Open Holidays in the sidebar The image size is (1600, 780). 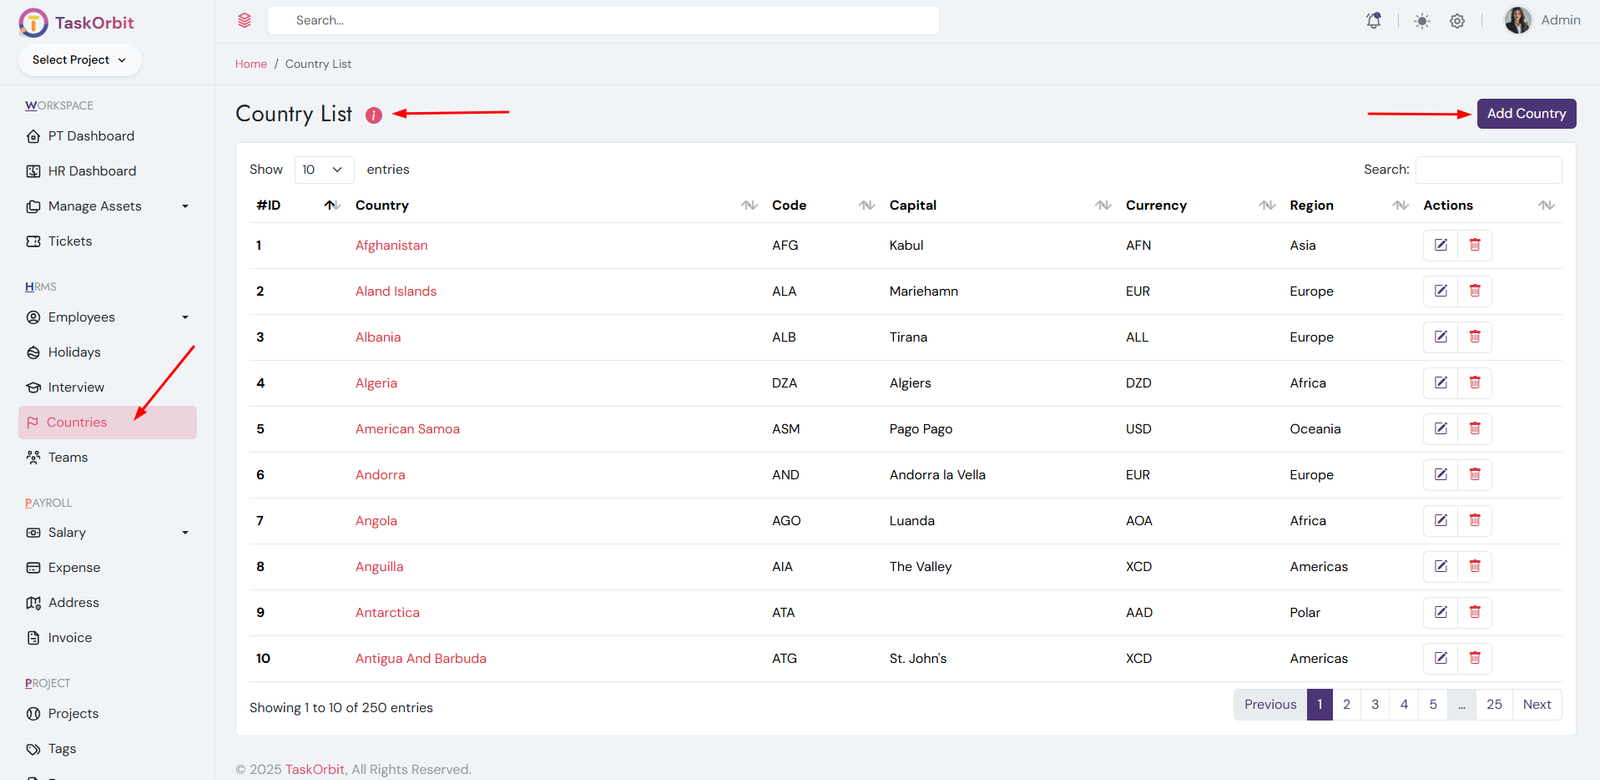coord(74,352)
